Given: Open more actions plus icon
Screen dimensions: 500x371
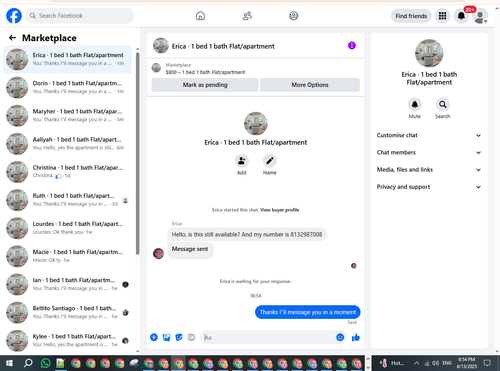Looking at the screenshot, I should [154, 337].
